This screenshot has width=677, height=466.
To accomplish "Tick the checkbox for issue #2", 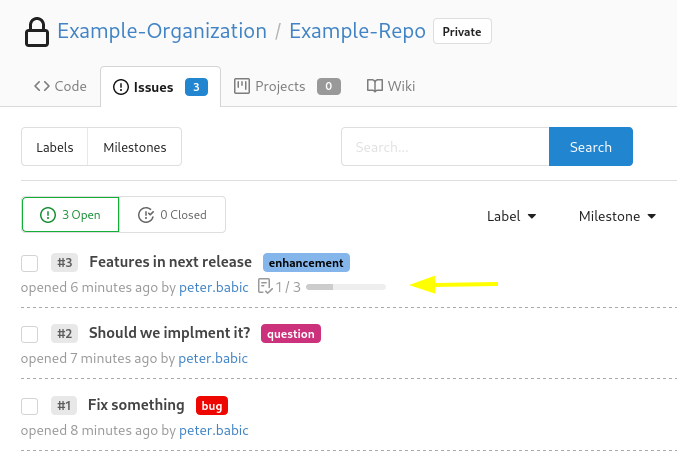I will click(x=30, y=334).
